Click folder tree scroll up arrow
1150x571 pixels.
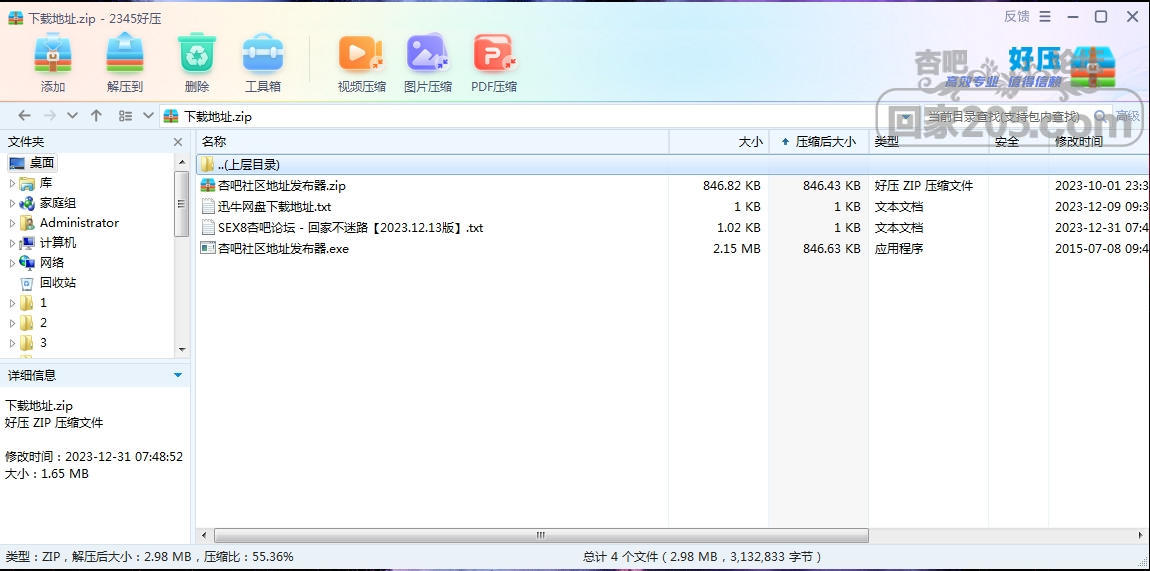pos(182,162)
